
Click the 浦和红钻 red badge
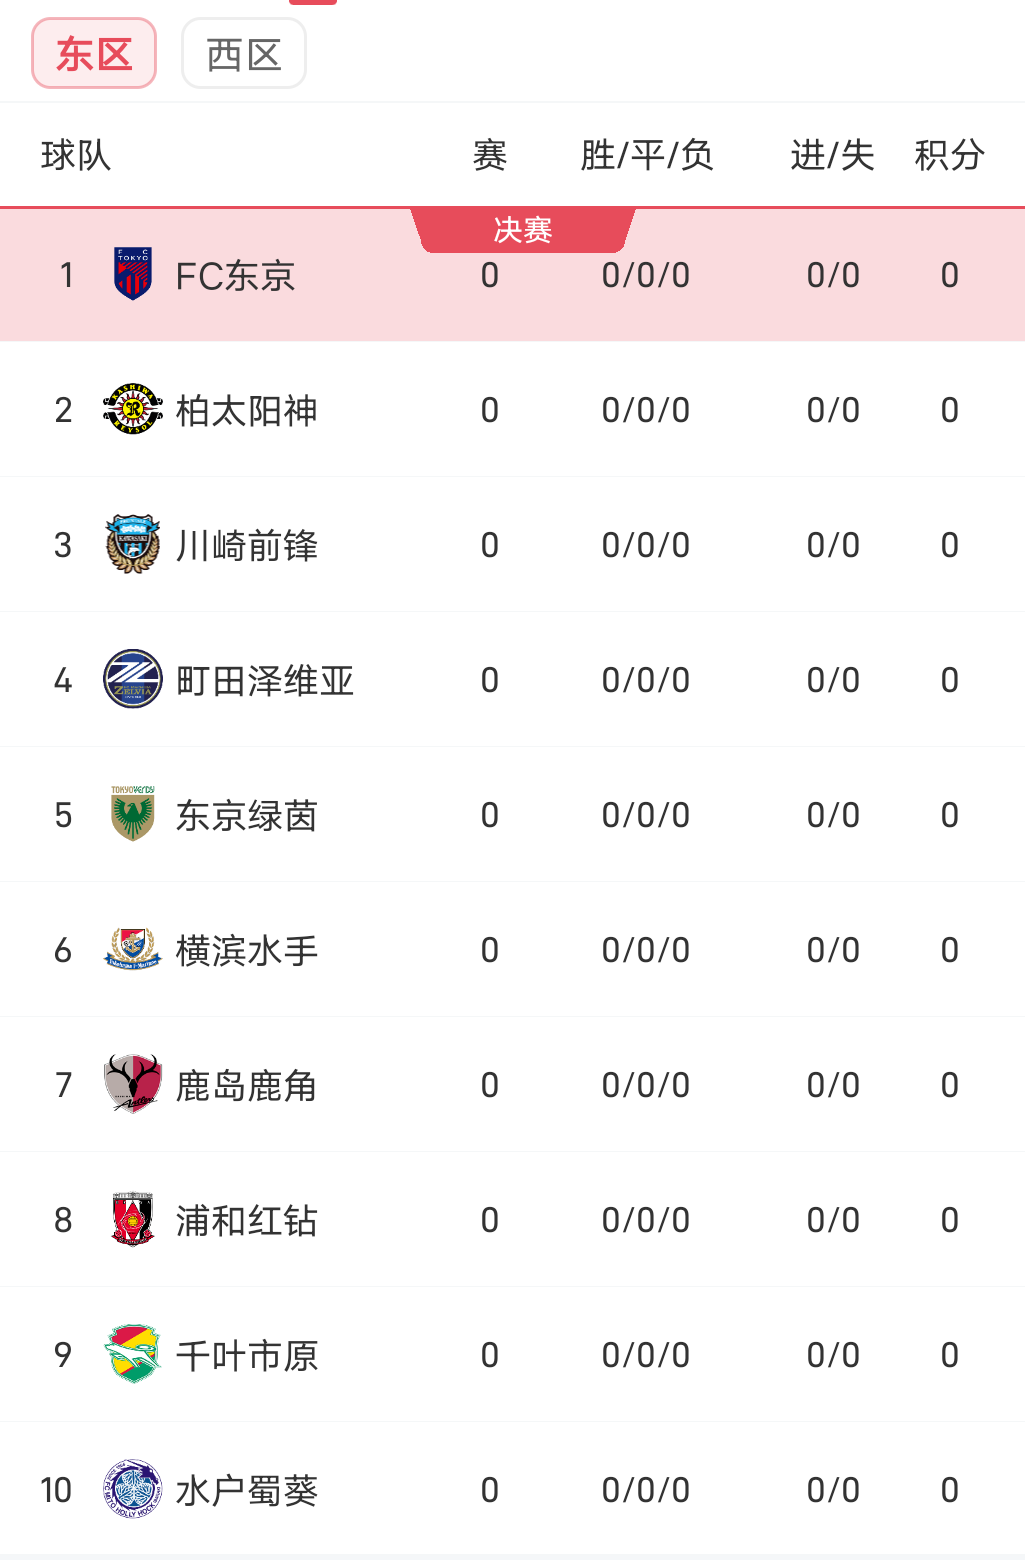(133, 1219)
